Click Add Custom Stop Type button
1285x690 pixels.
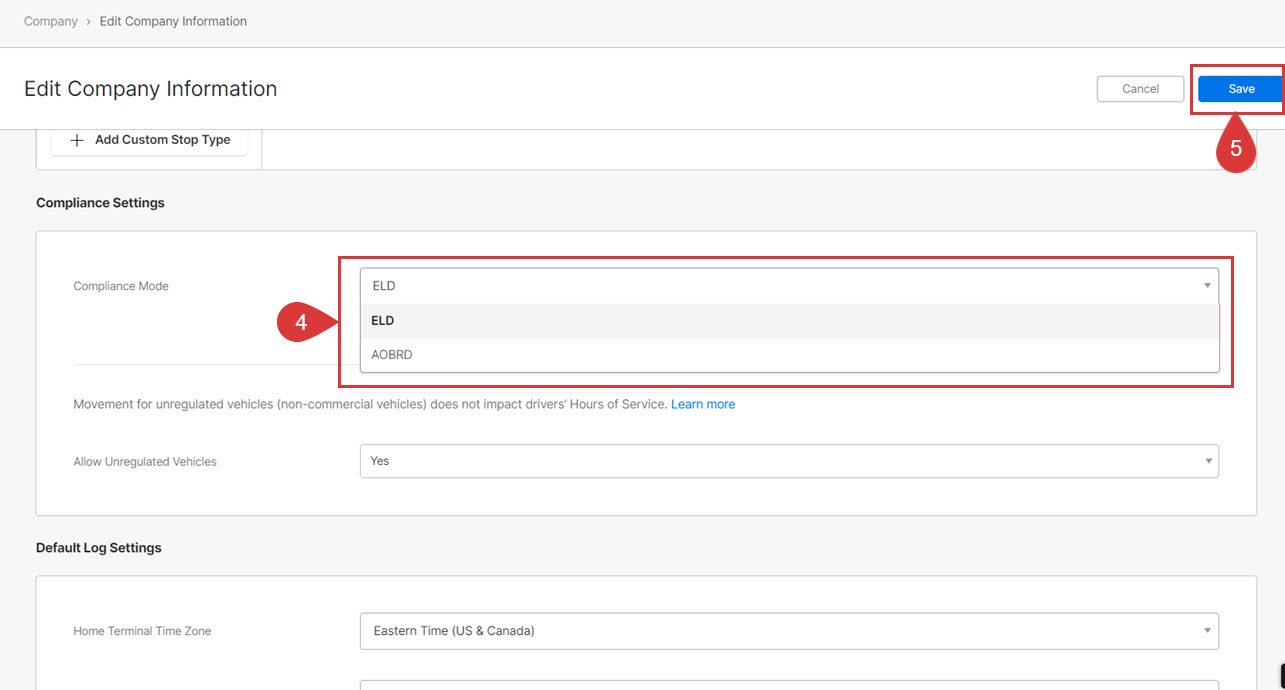click(149, 140)
